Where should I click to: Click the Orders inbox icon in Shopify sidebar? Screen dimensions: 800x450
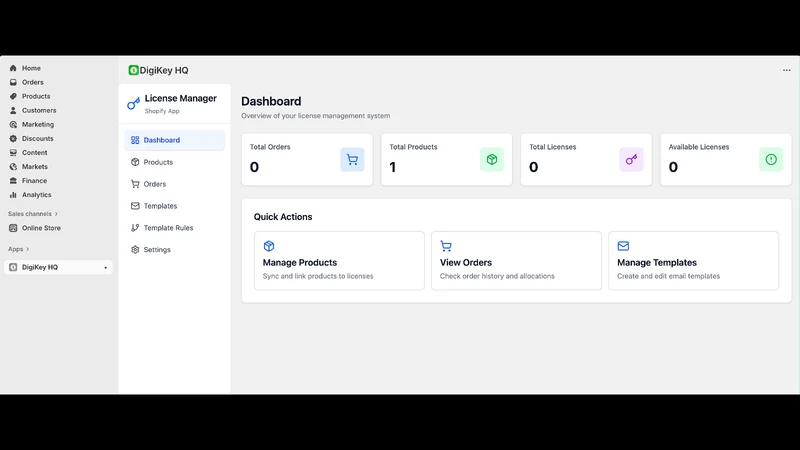click(x=13, y=82)
